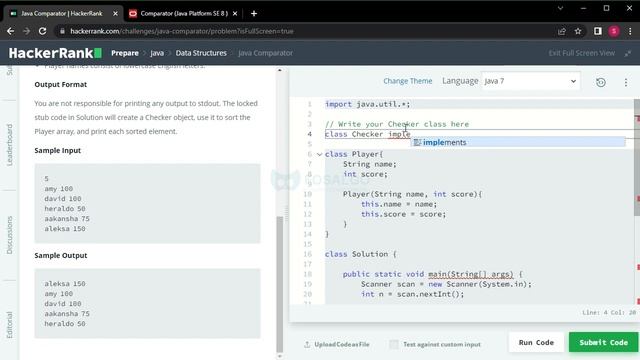
Task: Collapse the class Player code block
Action: (x=320, y=154)
